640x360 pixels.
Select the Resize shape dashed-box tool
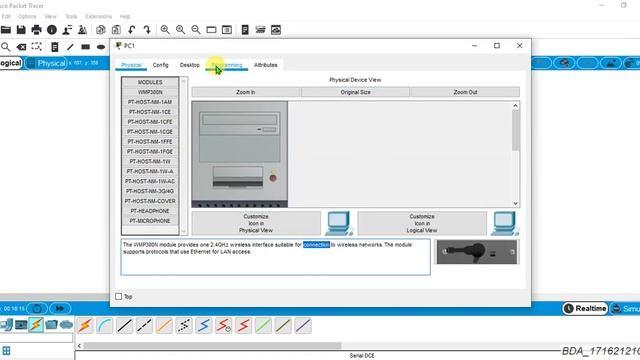pos(37,47)
